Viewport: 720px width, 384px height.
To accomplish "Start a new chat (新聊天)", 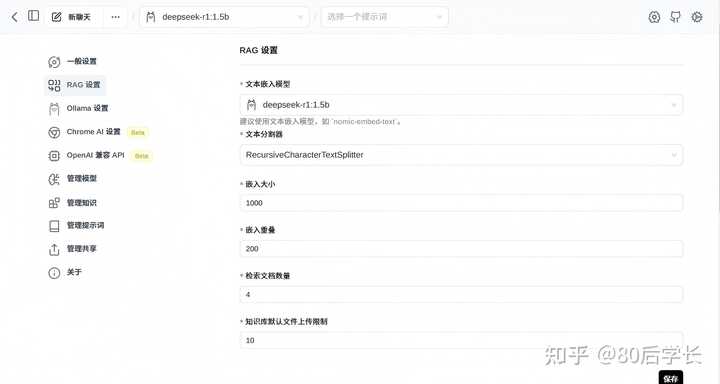I will pyautogui.click(x=71, y=17).
